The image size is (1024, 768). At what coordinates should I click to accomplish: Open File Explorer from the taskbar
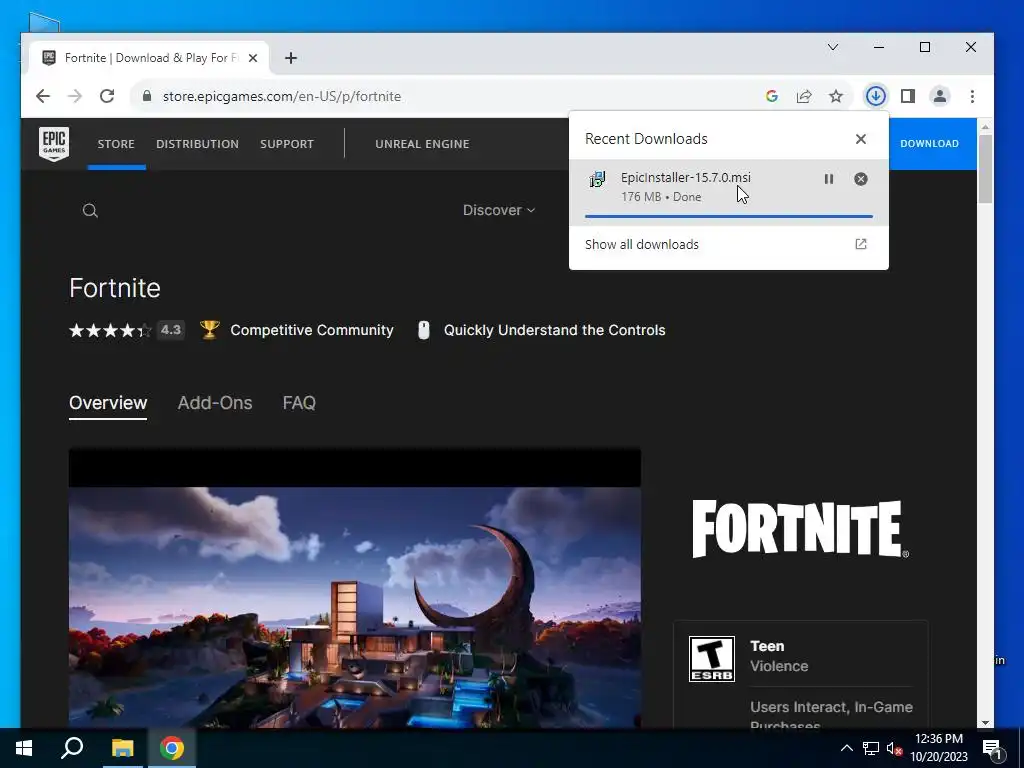(122, 748)
